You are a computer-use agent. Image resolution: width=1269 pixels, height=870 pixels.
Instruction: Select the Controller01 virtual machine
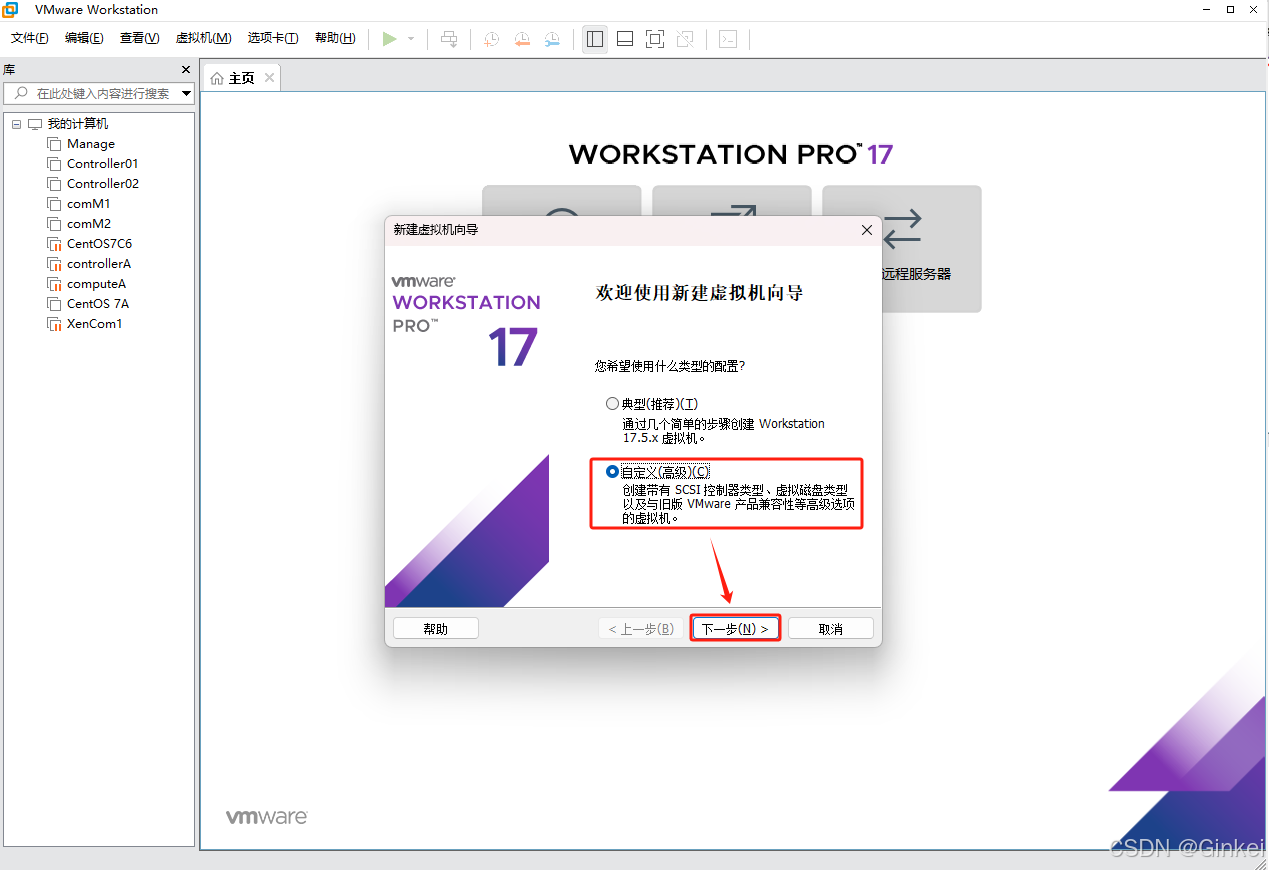(103, 164)
